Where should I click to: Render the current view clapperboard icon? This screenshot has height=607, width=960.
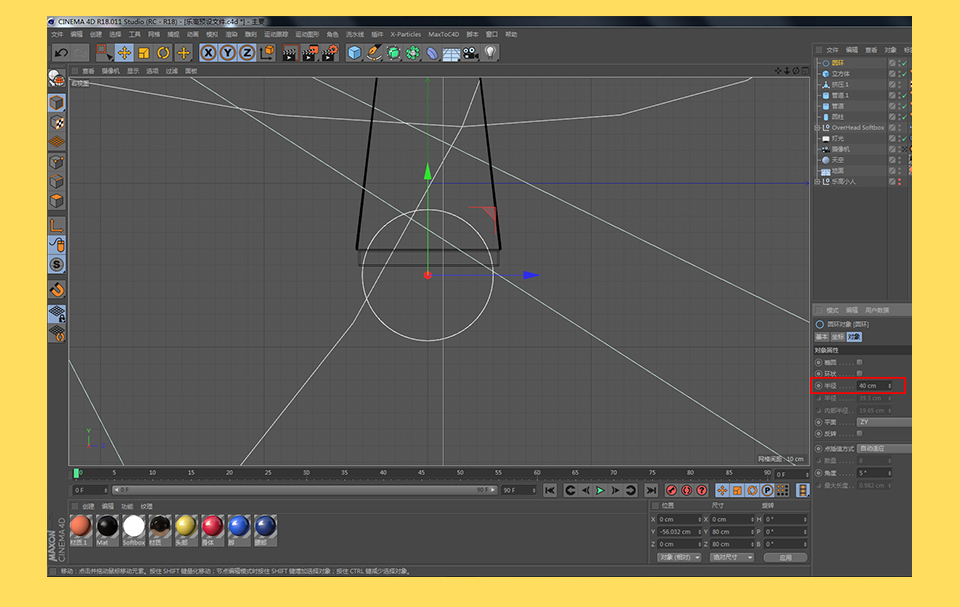290,53
